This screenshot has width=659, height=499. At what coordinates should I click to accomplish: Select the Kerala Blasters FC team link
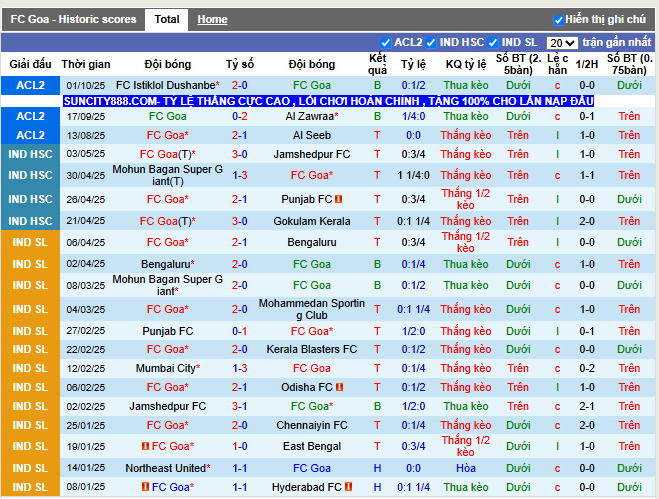click(x=312, y=349)
